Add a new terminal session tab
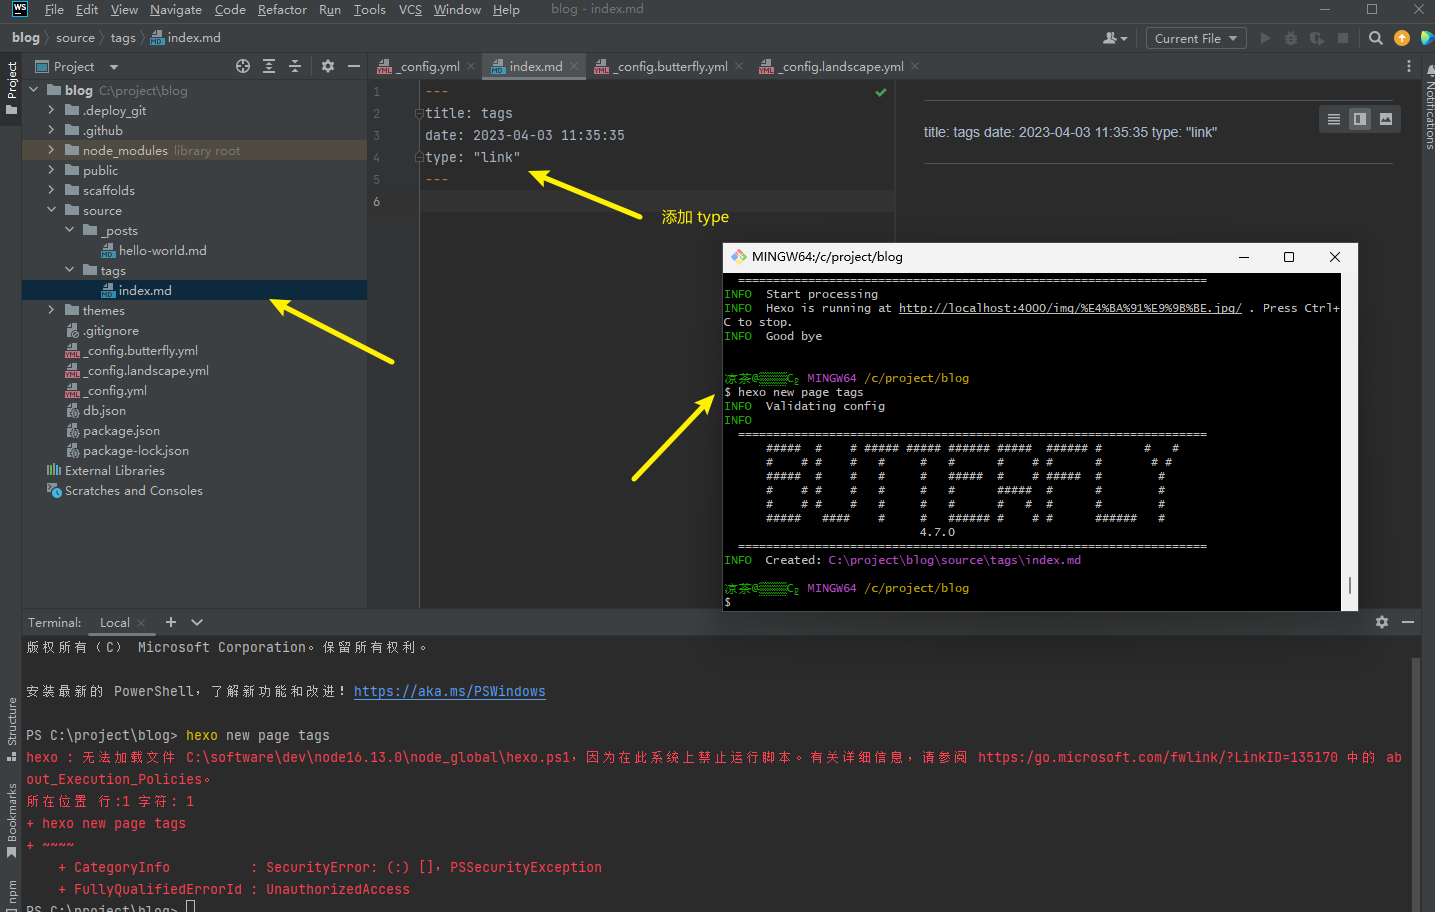 [x=171, y=622]
